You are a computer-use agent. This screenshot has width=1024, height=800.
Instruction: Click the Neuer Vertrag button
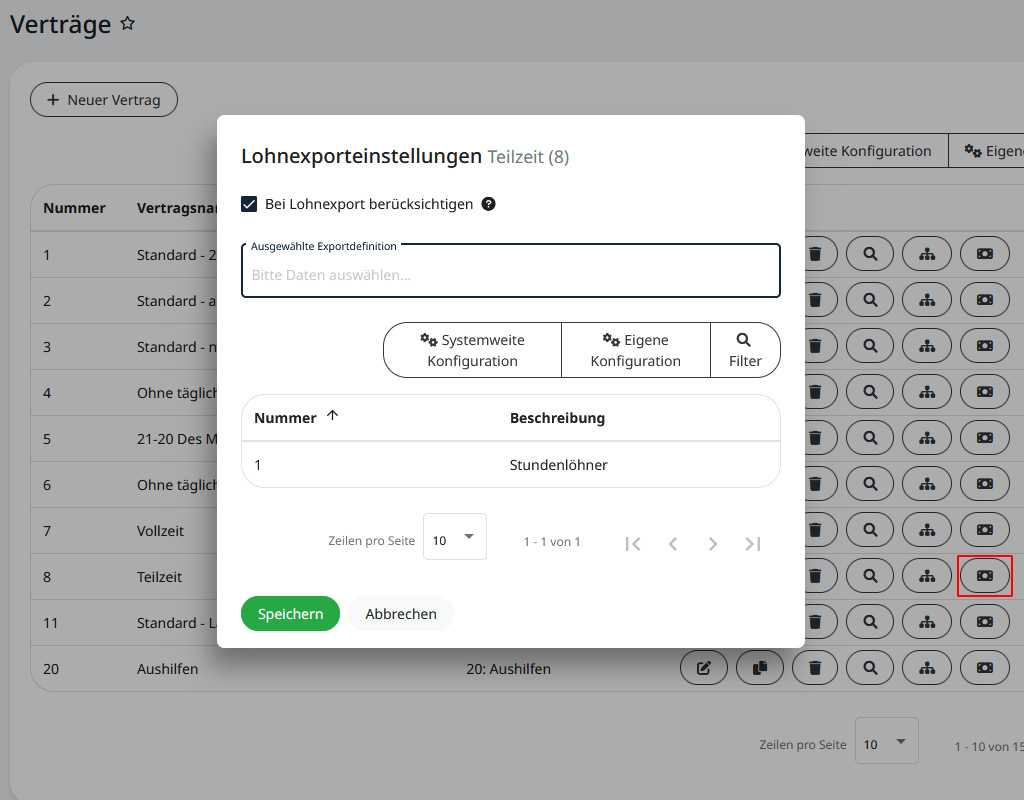[x=104, y=100]
